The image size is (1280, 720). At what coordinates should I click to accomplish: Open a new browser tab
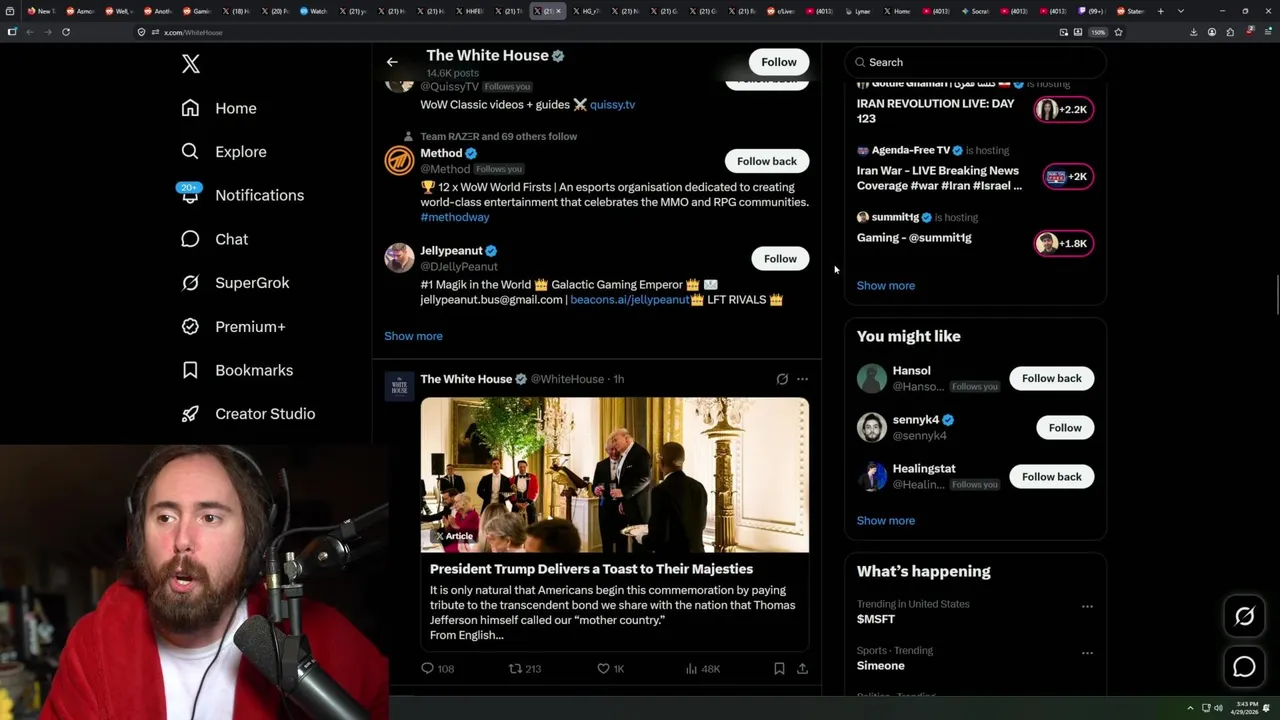coord(1161,11)
